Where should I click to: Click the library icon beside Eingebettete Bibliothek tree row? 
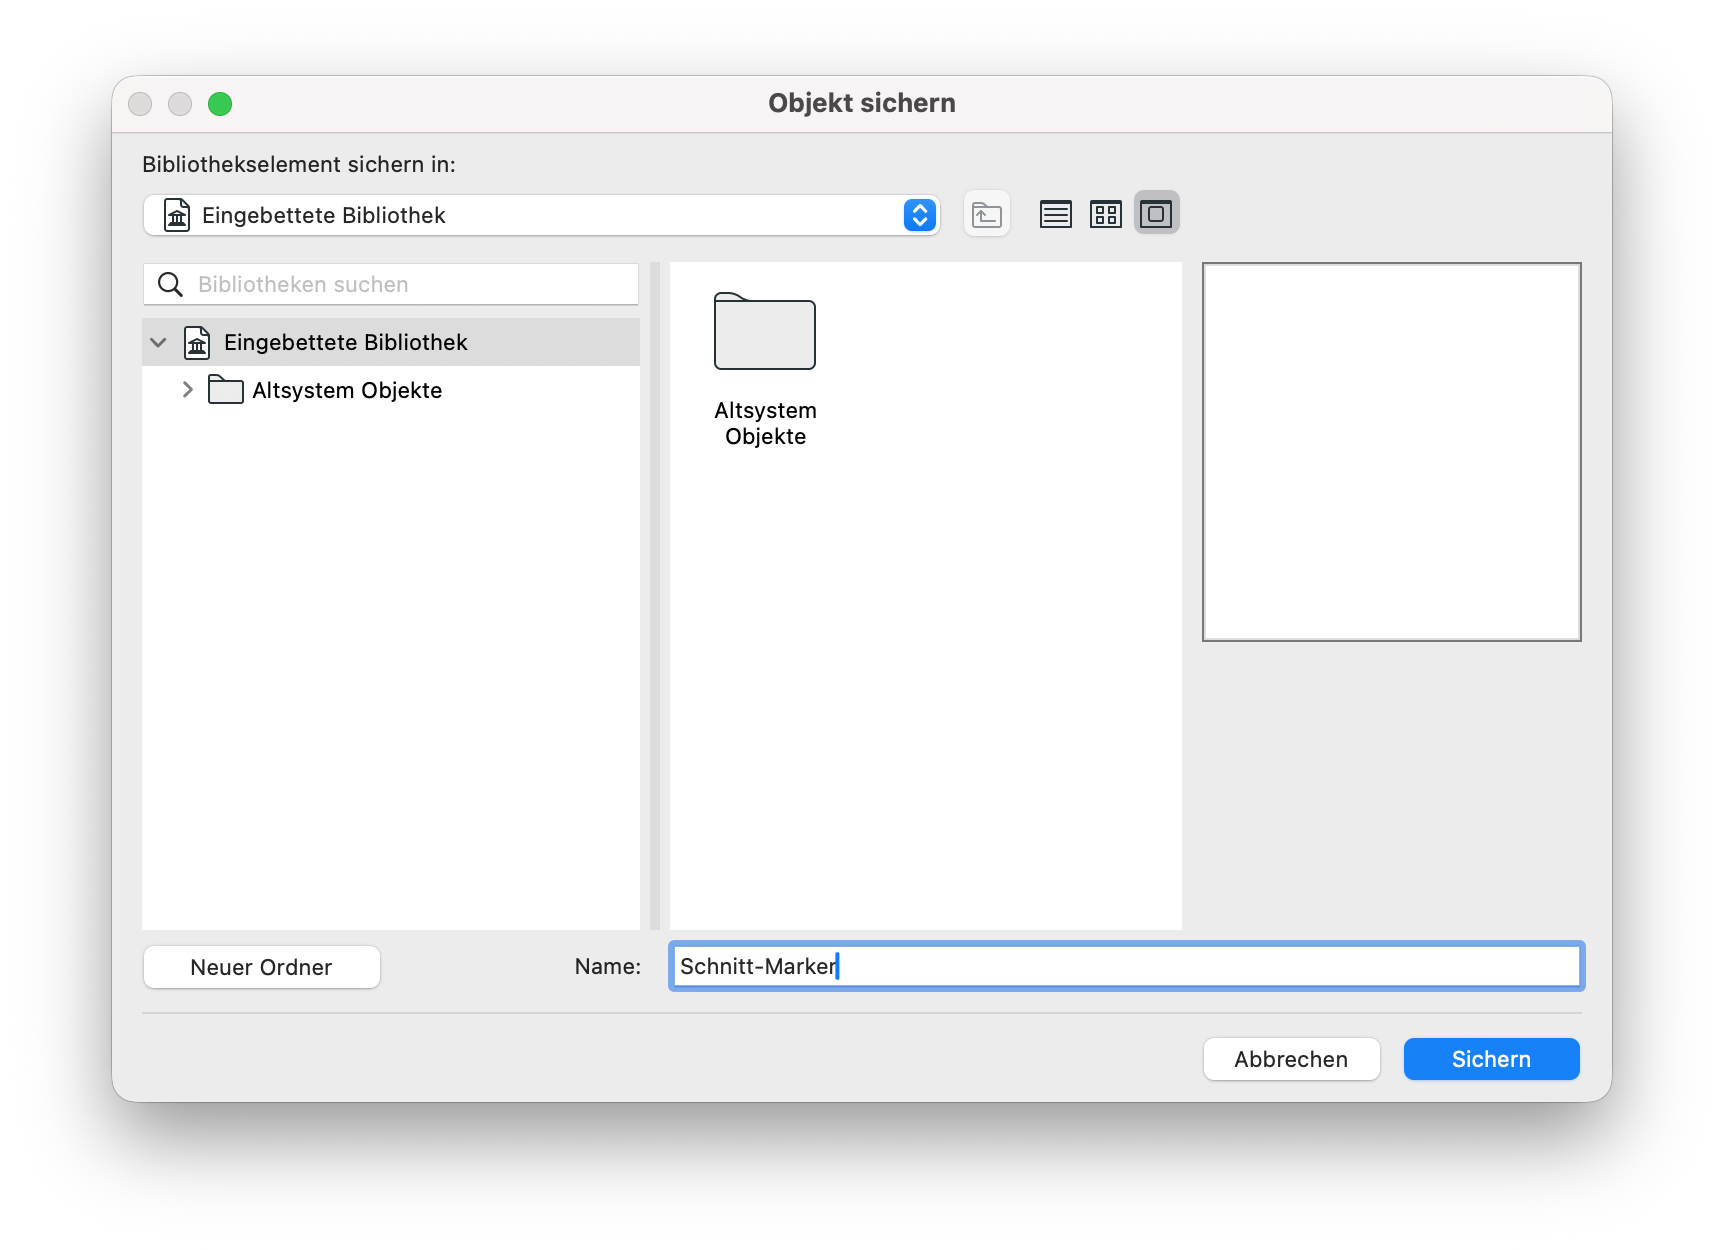click(x=197, y=343)
